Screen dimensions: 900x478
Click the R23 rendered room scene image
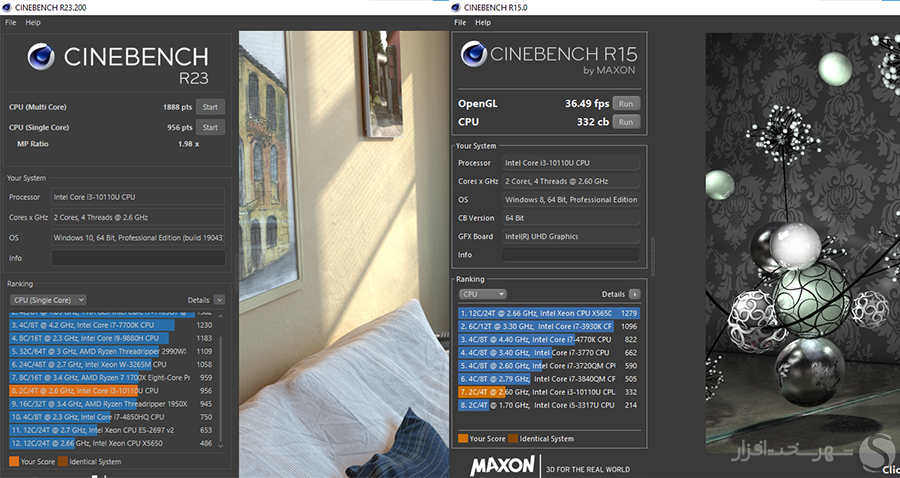coord(344,254)
